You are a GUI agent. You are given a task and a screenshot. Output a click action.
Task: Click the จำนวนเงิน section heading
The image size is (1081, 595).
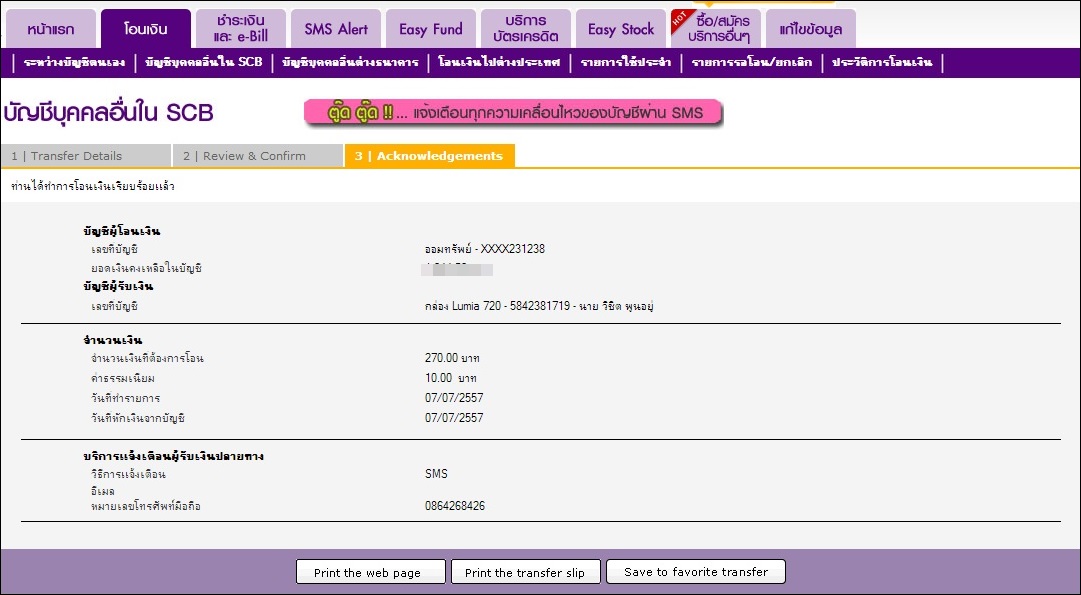[112, 340]
